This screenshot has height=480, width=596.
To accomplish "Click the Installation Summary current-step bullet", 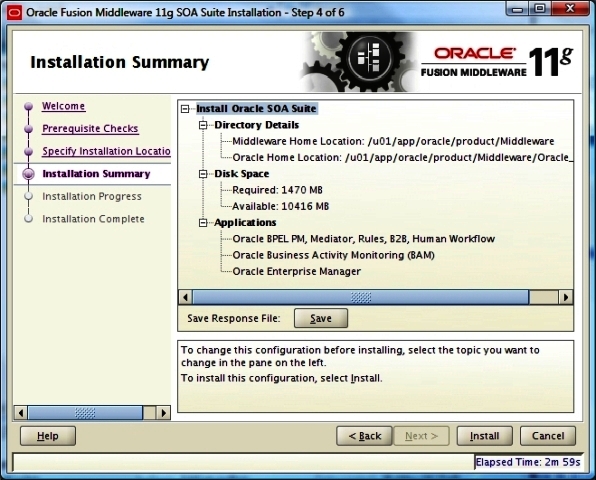I will click(29, 174).
